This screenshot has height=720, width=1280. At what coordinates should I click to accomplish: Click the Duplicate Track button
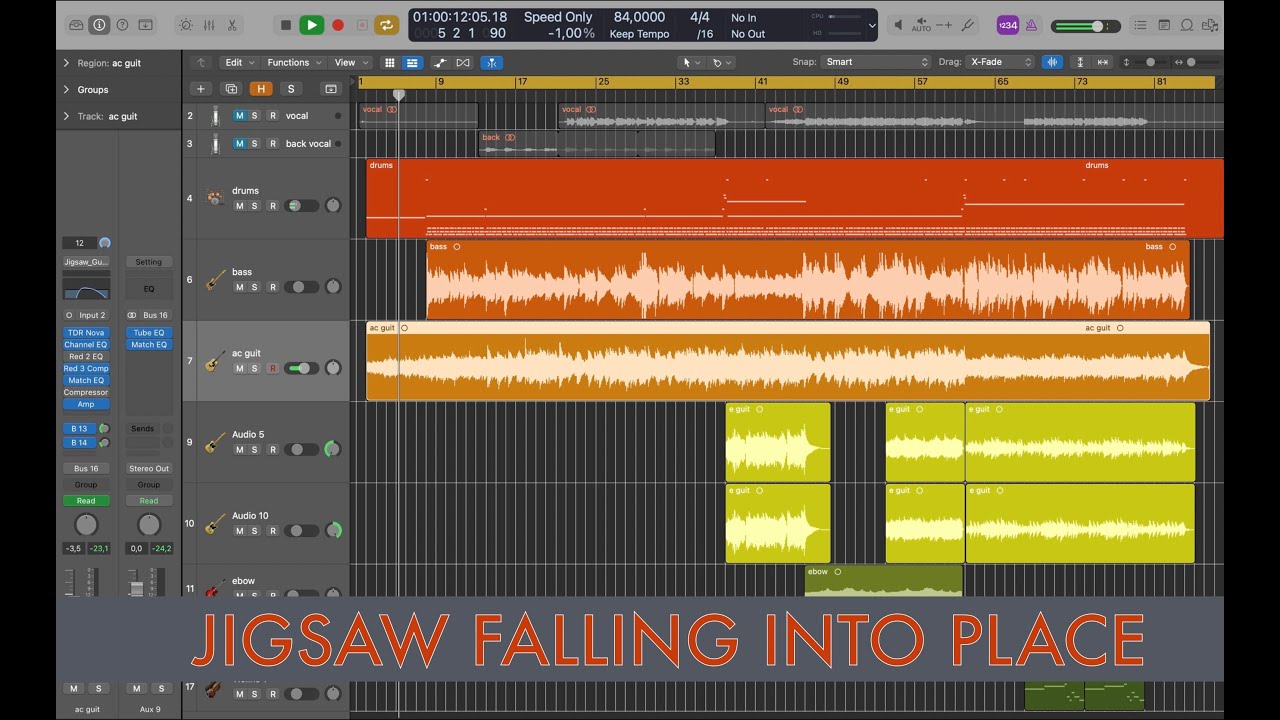[232, 89]
